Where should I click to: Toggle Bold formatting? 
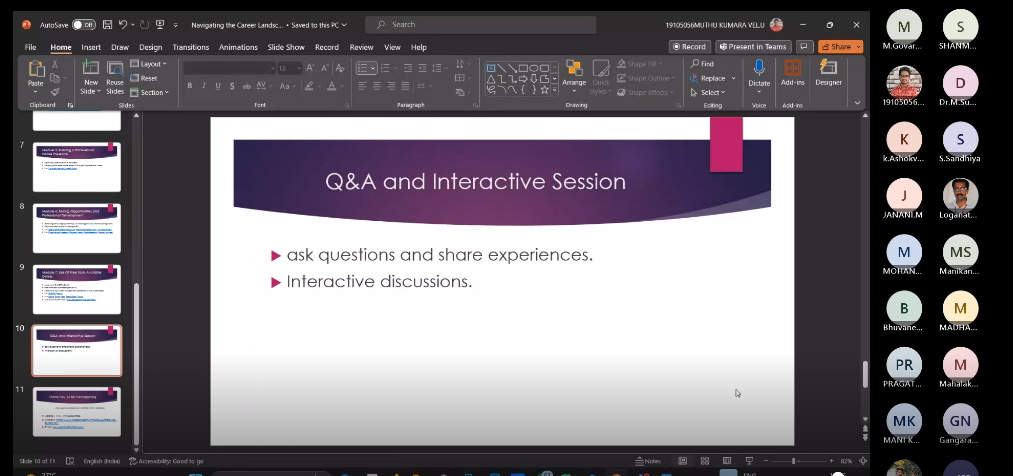coord(189,87)
